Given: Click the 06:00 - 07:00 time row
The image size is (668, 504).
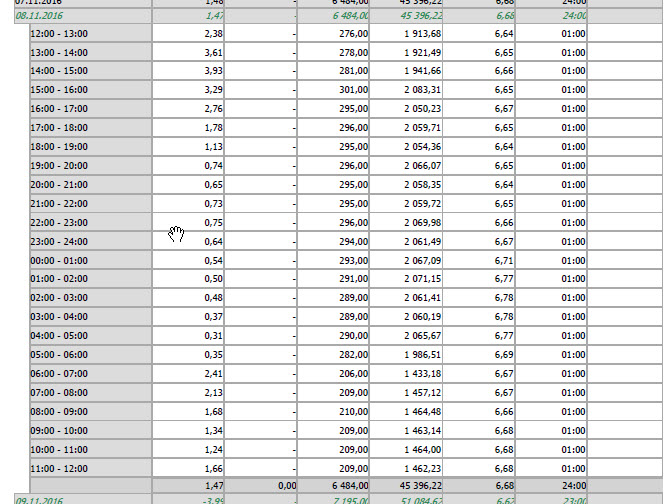Looking at the screenshot, I should (346, 374).
